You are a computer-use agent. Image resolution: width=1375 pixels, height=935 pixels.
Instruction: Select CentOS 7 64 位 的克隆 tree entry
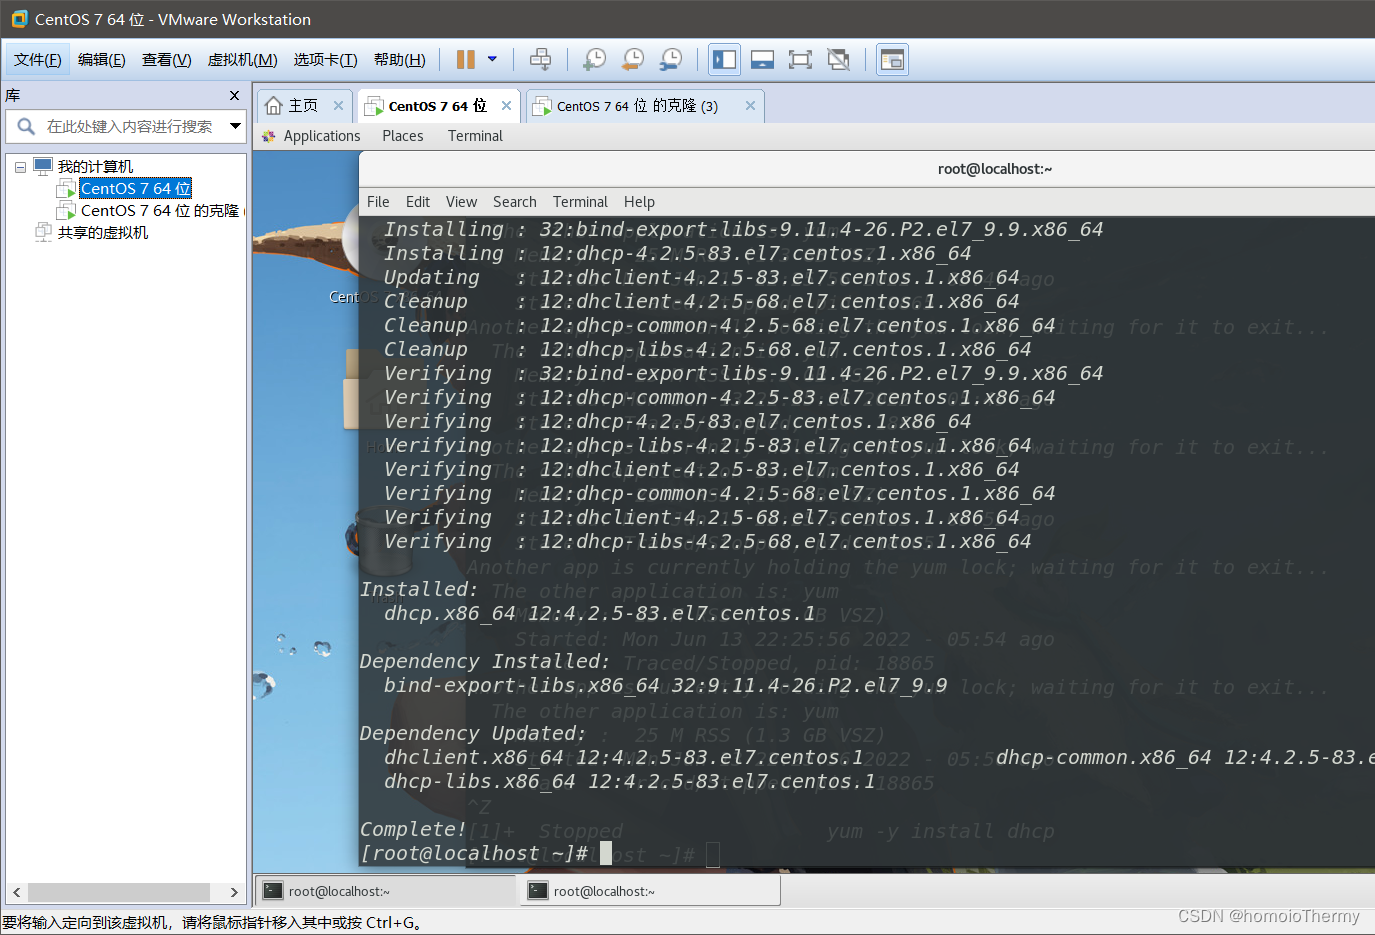coord(160,211)
